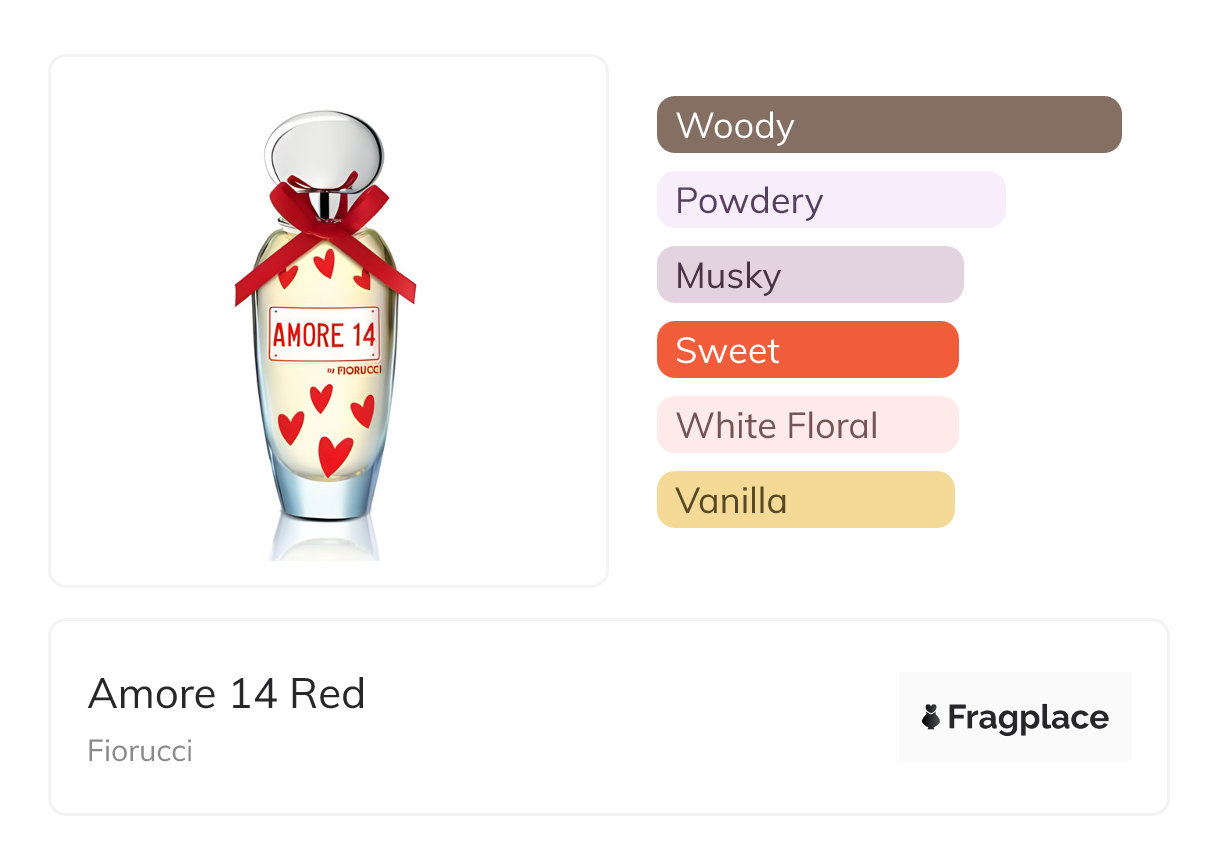Click the large bottom heart on the bottle
The image size is (1218, 864).
tap(334, 455)
